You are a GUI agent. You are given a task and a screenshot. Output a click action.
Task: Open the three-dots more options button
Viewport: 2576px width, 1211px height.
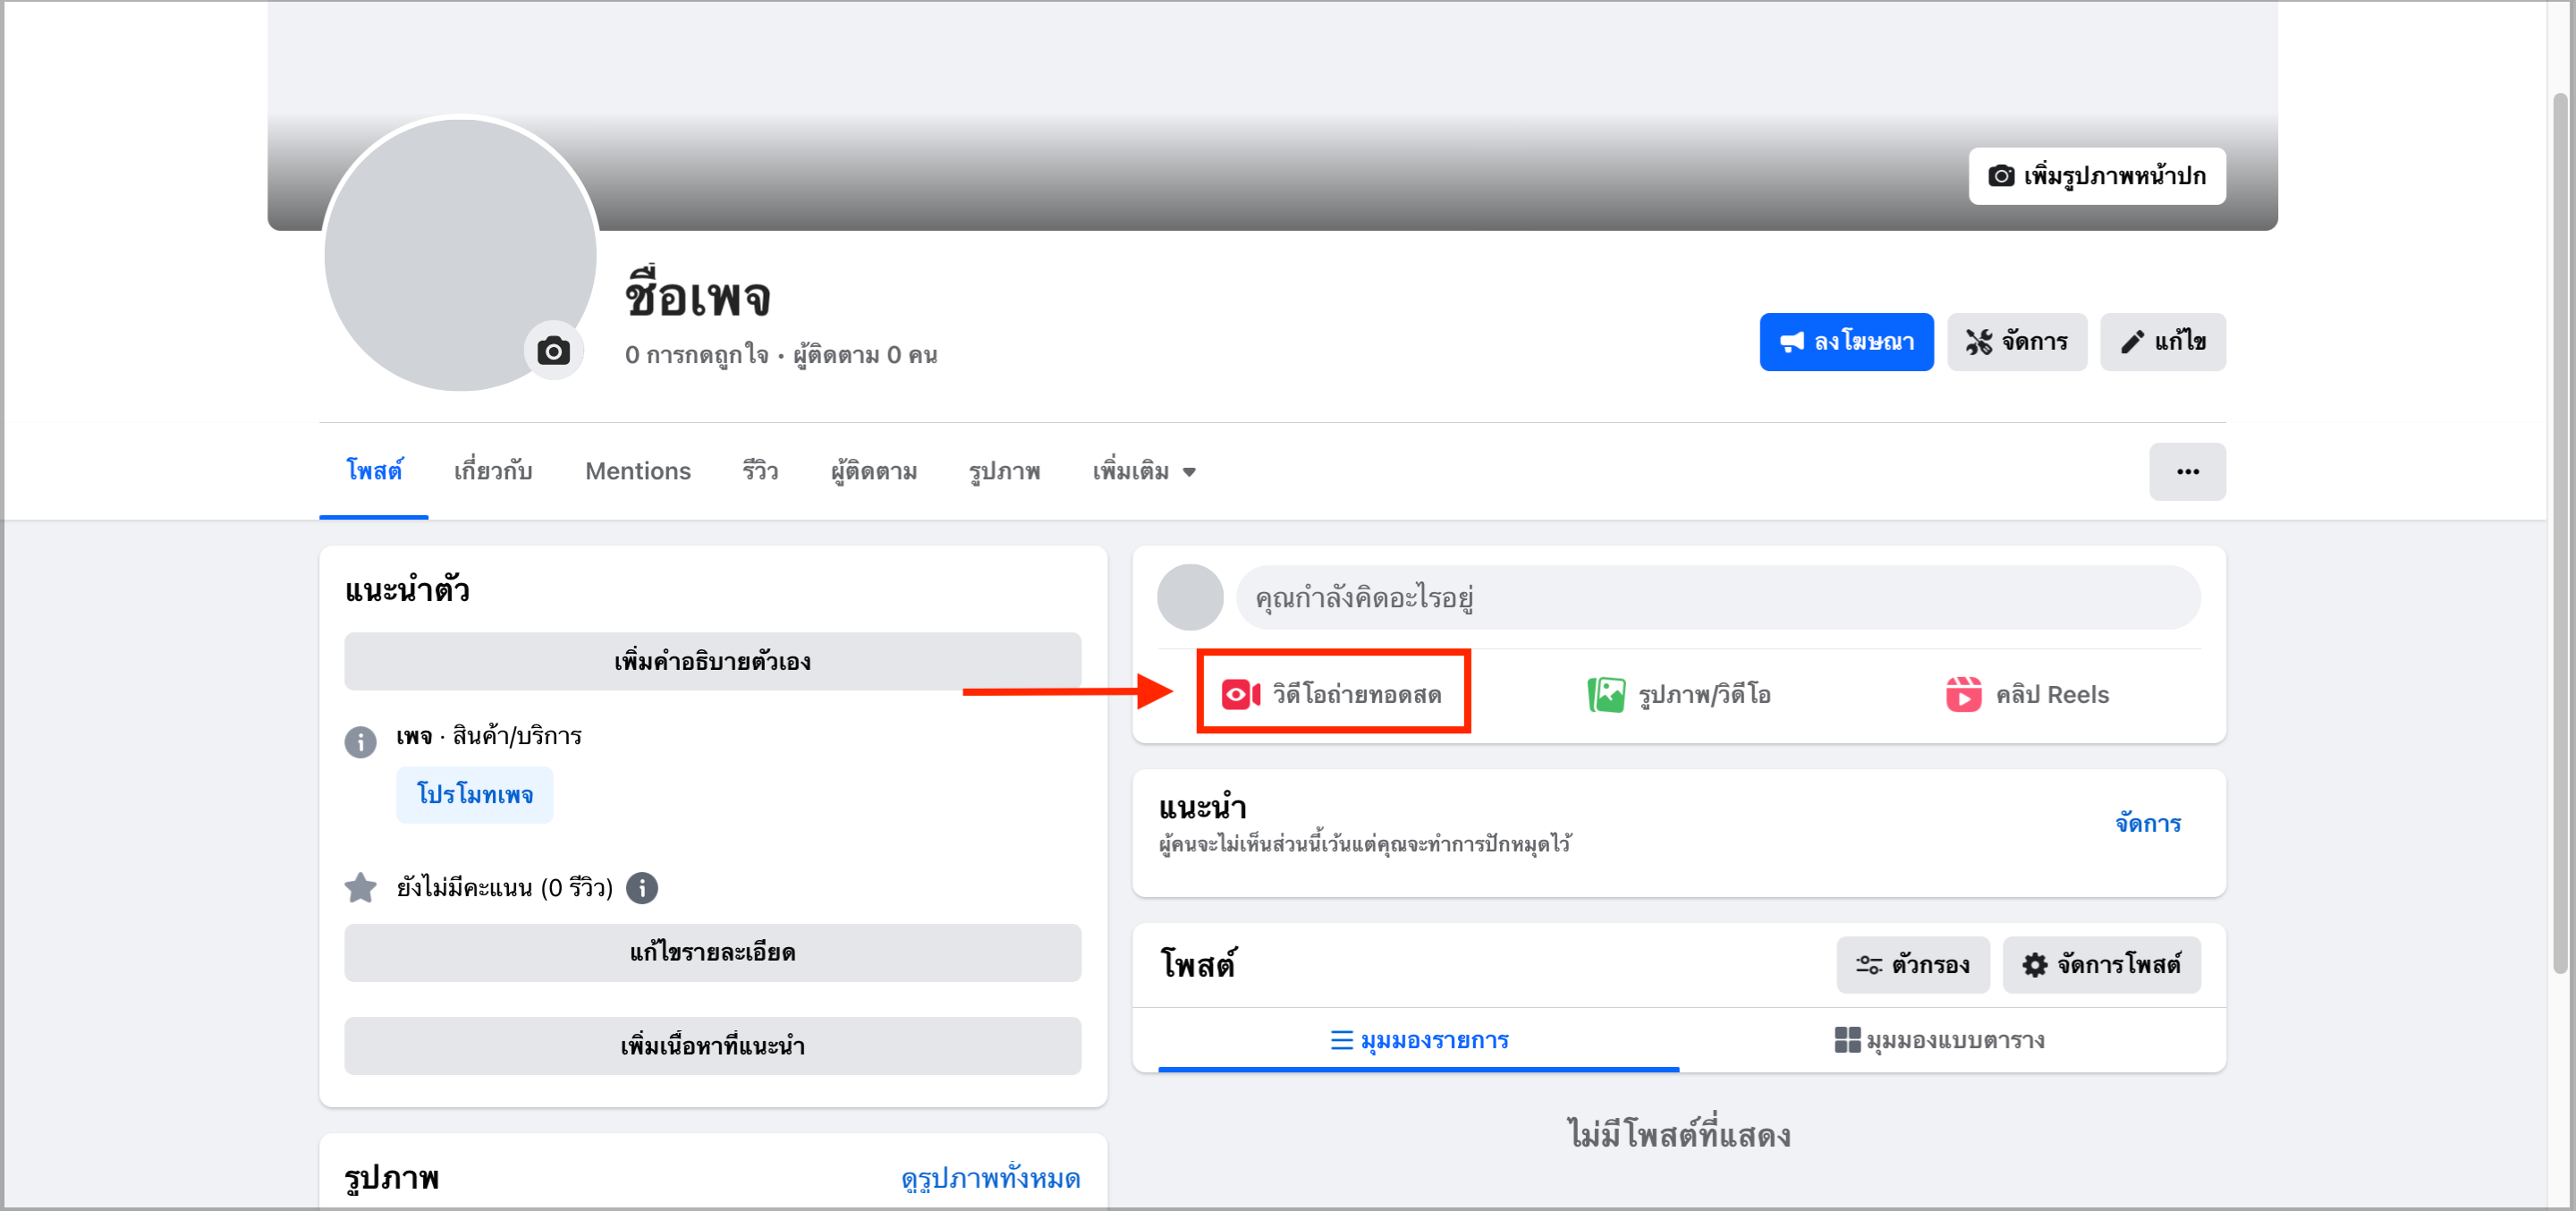pyautogui.click(x=2187, y=471)
